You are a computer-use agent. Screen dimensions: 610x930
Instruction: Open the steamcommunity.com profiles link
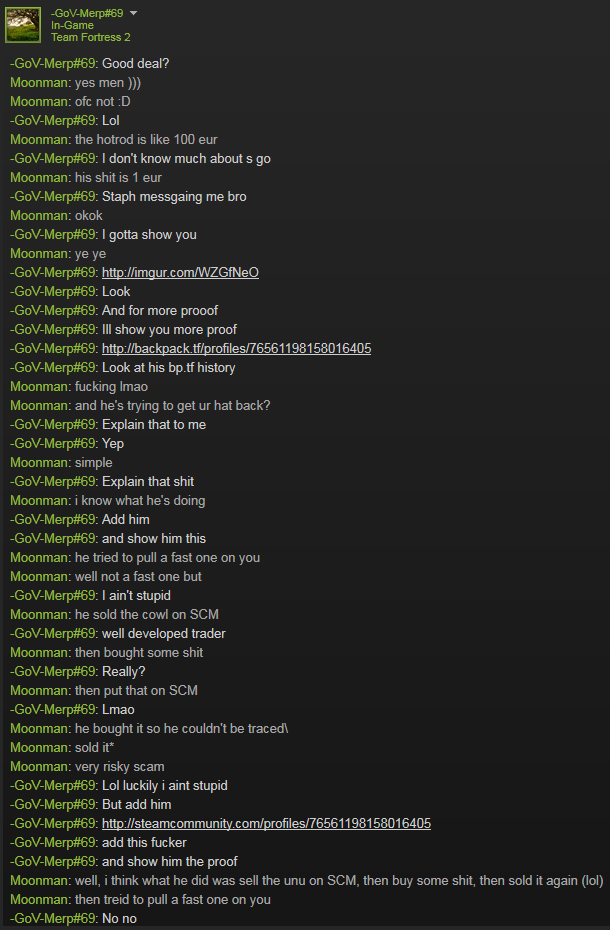(x=266, y=823)
